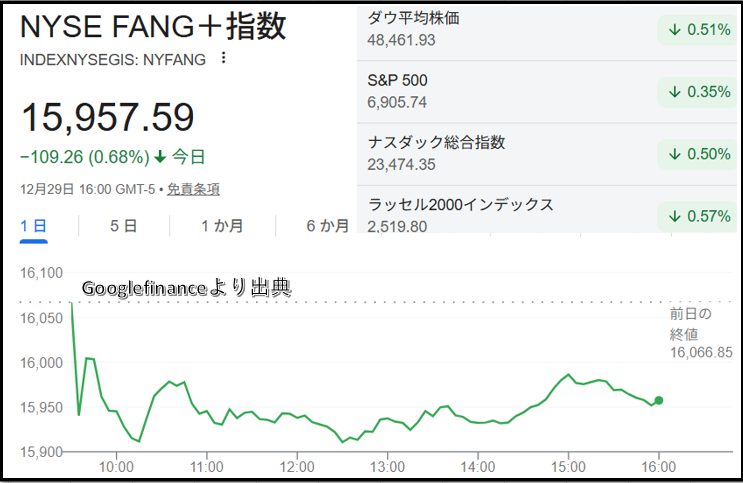Click the 15:00 mark on the time axis
The width and height of the screenshot is (743, 483).
568,467
